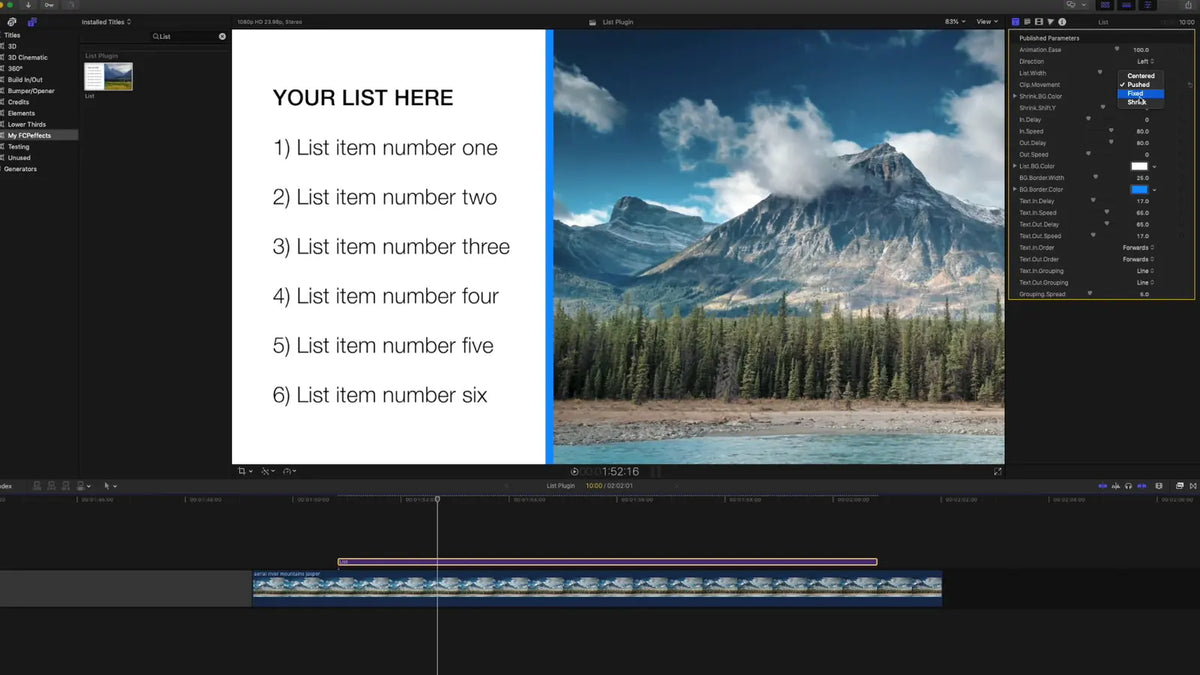This screenshot has width=1200, height=675.
Task: Click the viewer Play button
Action: [574, 471]
